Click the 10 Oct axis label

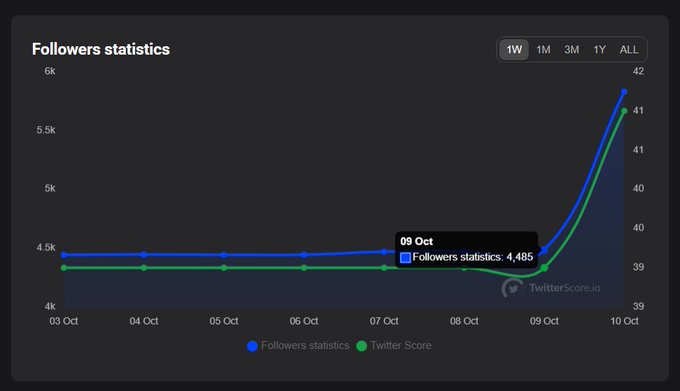(x=624, y=321)
